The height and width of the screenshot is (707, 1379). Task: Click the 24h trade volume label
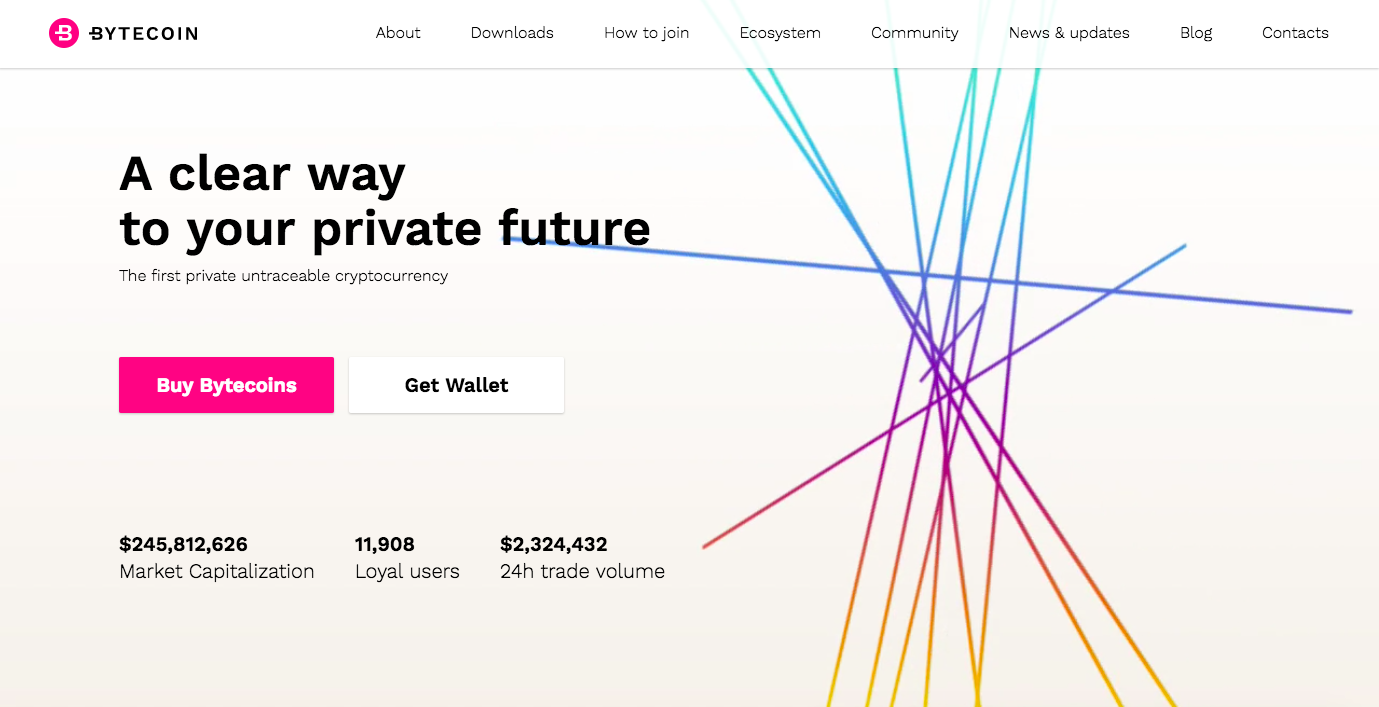[x=582, y=572]
